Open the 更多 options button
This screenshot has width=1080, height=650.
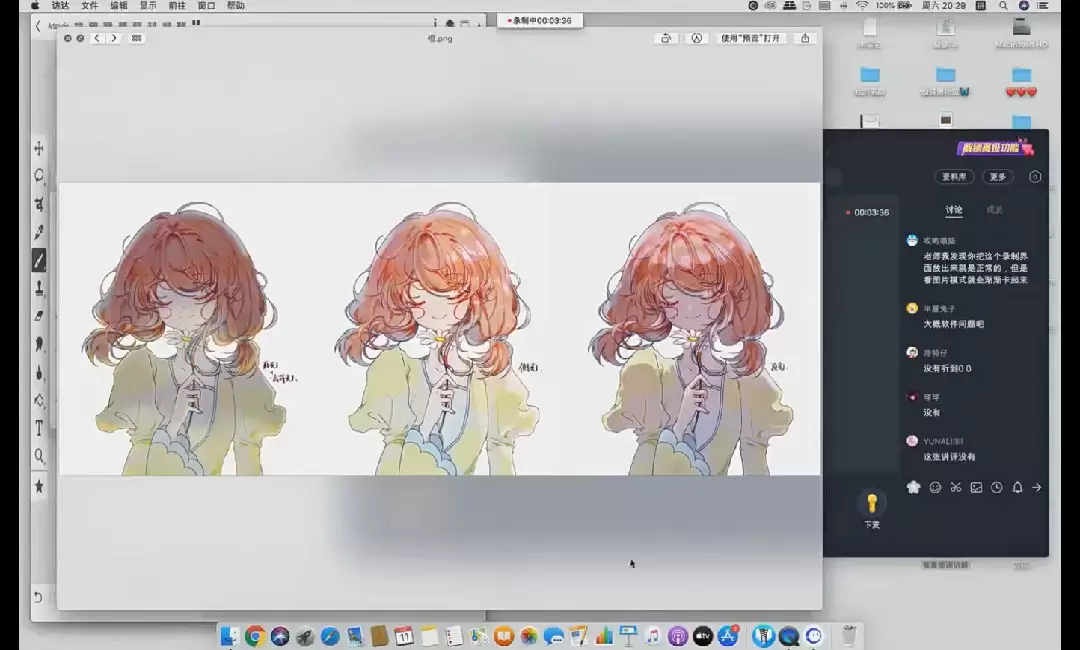coord(997,177)
